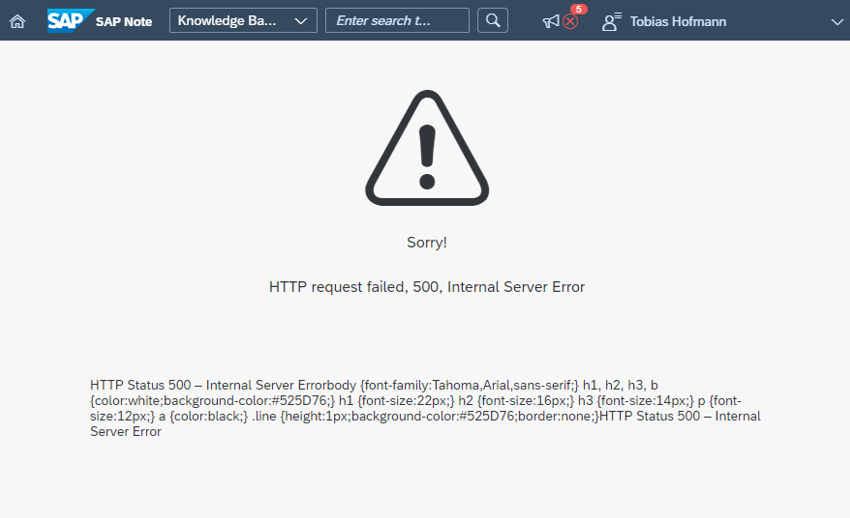Click the HTTP Status 500 details paragraph
This screenshot has width=850, height=518.
pos(426,409)
